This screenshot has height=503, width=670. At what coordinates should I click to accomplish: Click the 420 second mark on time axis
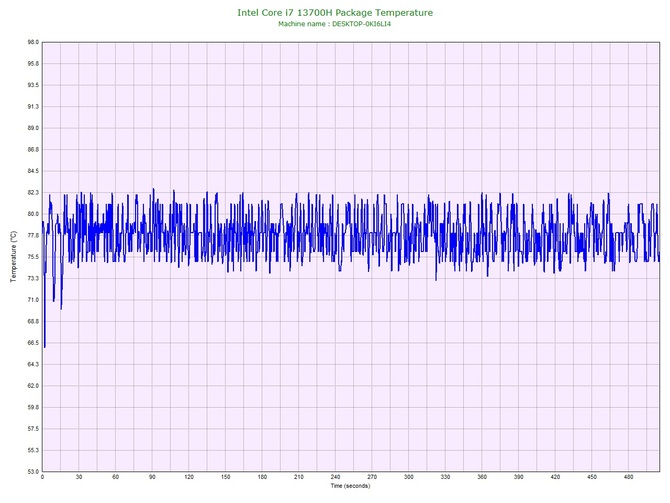pos(555,477)
